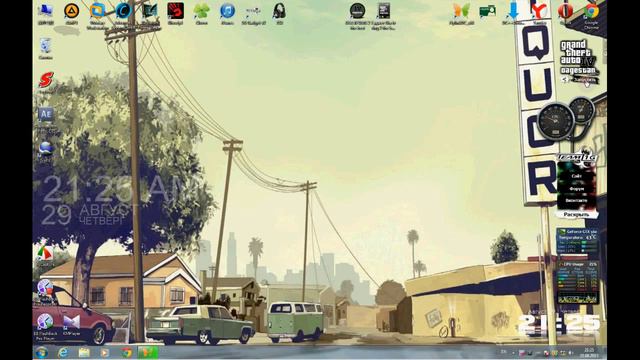Launch the red S desktop shortcut
The height and width of the screenshot is (360, 640).
46,82
